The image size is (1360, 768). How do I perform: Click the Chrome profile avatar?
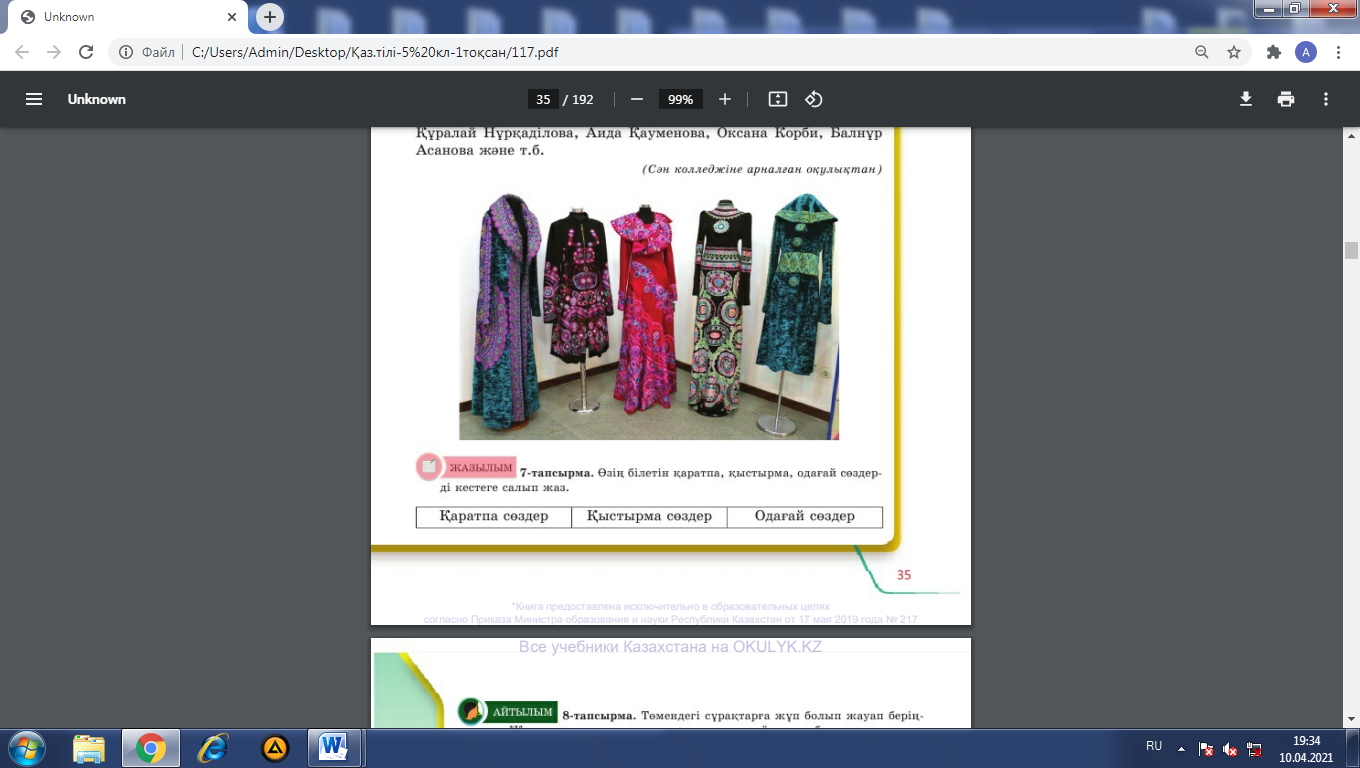(x=1306, y=52)
